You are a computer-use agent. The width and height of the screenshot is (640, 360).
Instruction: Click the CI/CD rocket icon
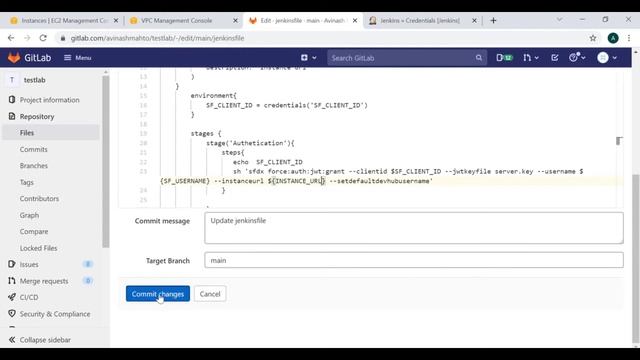(12, 297)
